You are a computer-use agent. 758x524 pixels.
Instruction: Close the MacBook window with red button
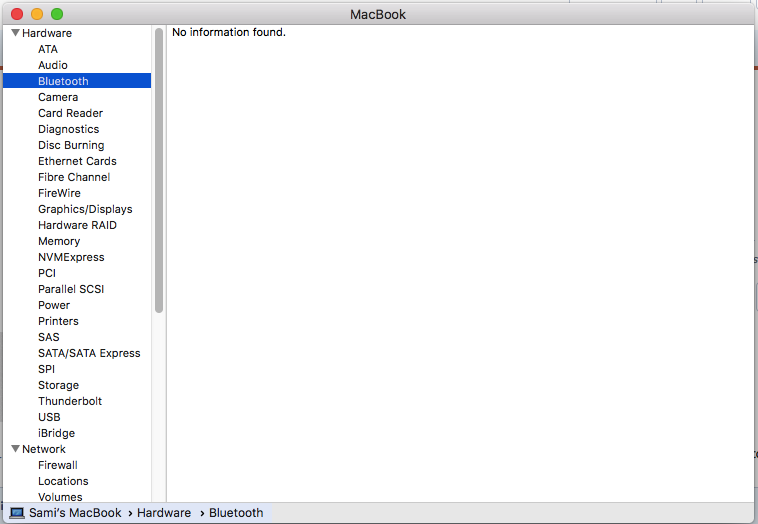tap(17, 15)
